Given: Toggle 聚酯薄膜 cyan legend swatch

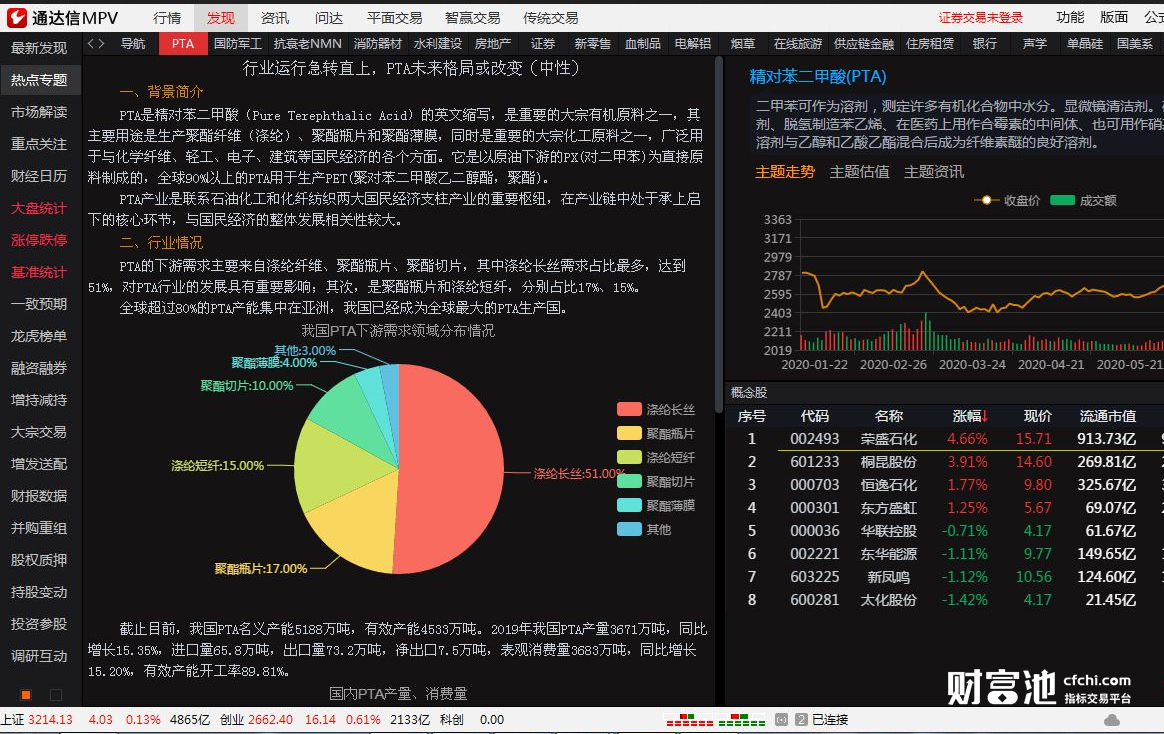Looking at the screenshot, I should coord(629,505).
